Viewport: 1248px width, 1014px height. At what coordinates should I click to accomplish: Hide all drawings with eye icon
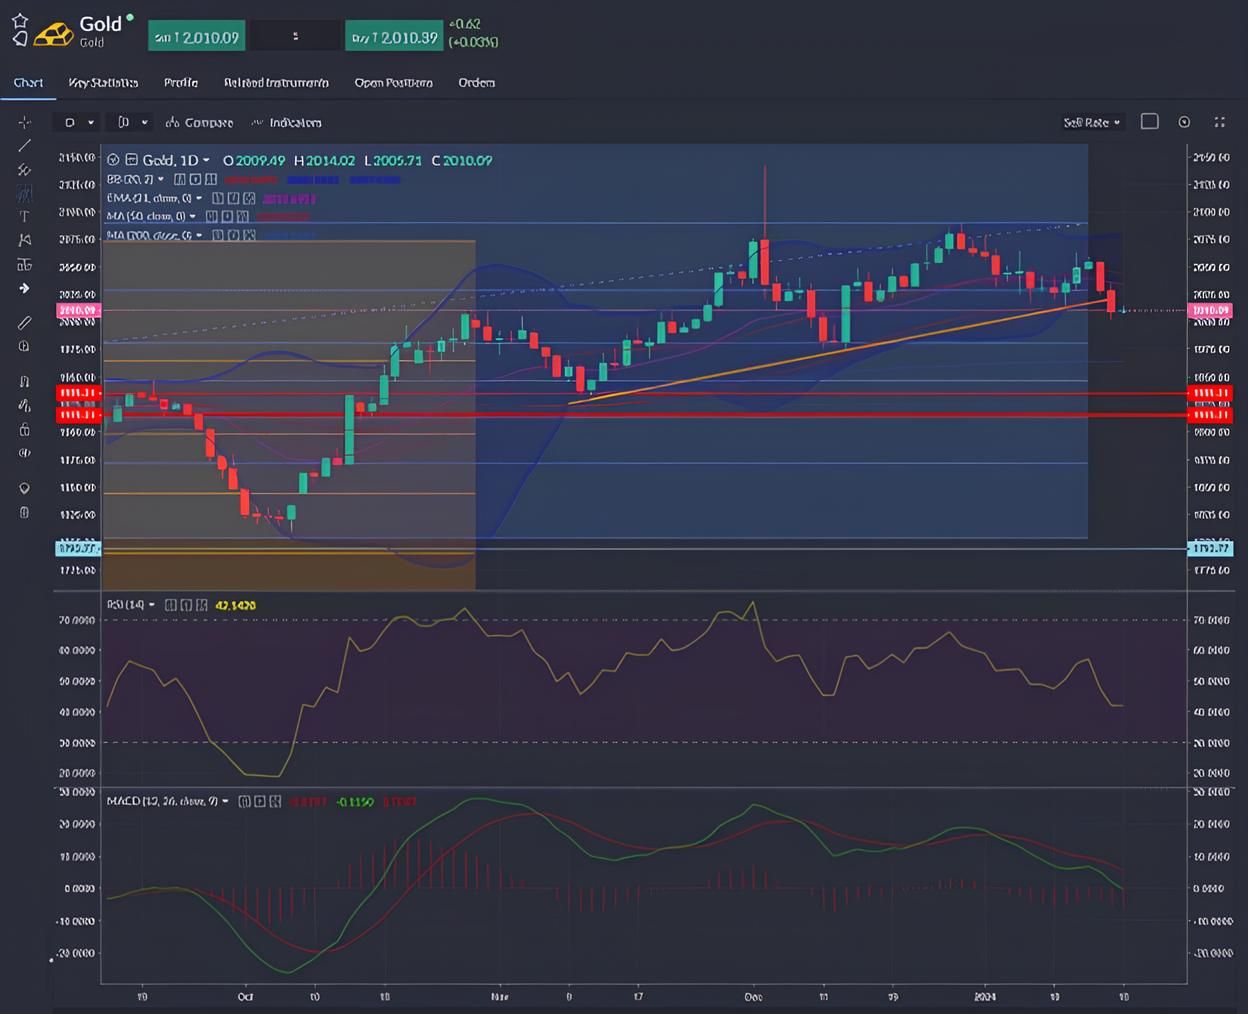pos(24,453)
